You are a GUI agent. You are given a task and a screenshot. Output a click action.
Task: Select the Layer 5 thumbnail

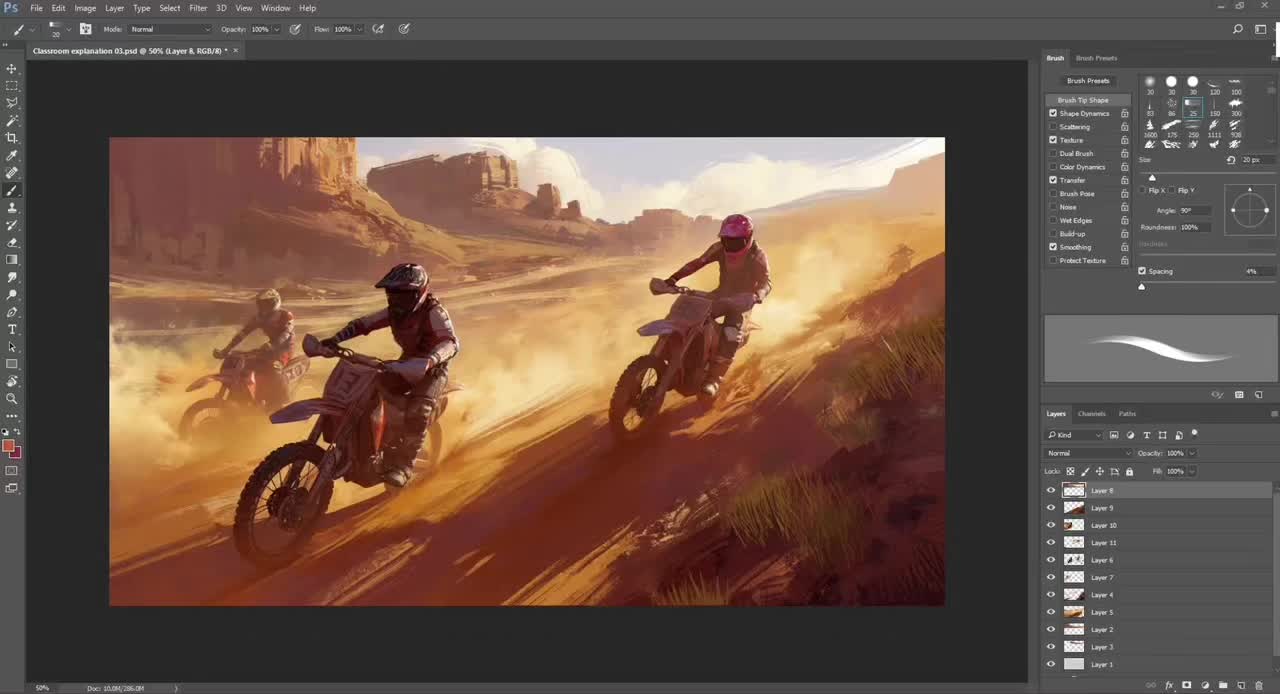tap(1074, 612)
